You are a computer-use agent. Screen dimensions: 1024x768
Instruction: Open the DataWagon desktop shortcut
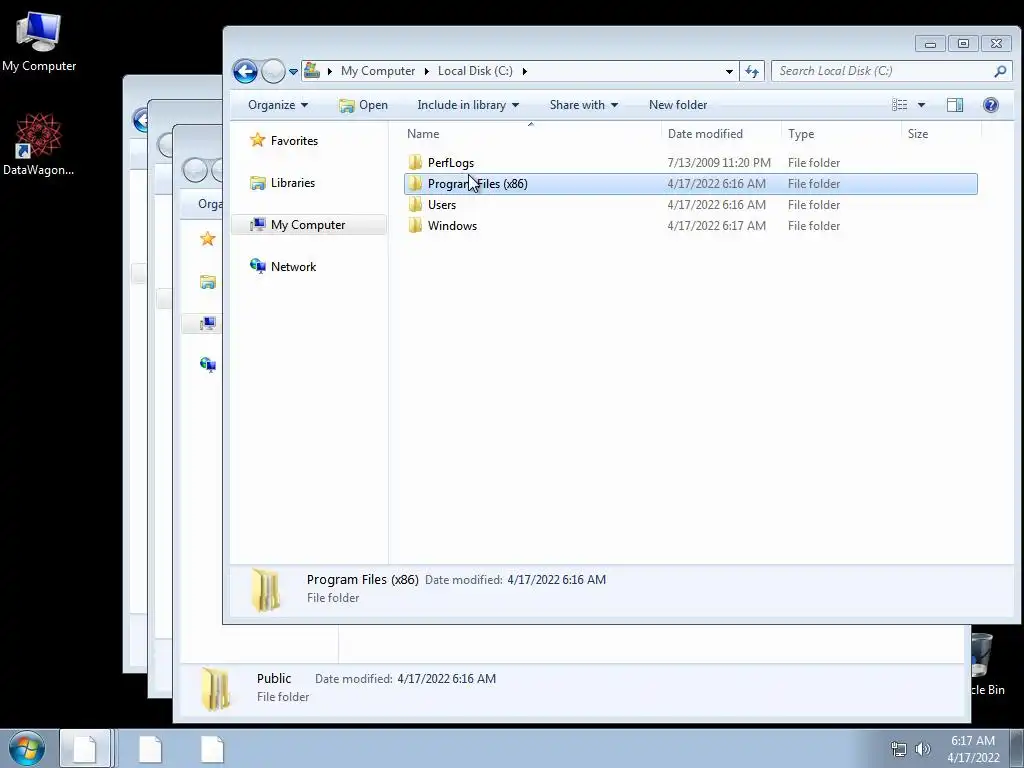point(39,144)
